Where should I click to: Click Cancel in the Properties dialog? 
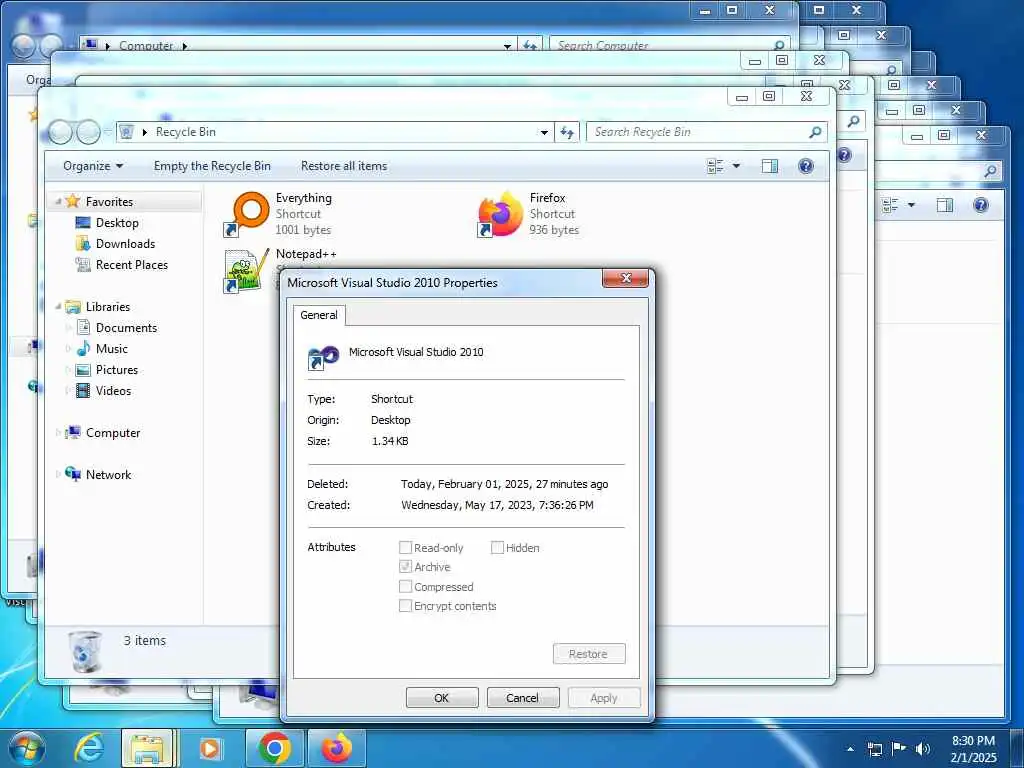[522, 697]
